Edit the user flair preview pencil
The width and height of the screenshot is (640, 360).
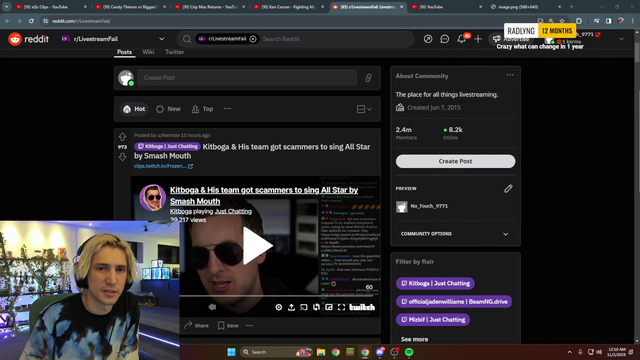tap(508, 188)
